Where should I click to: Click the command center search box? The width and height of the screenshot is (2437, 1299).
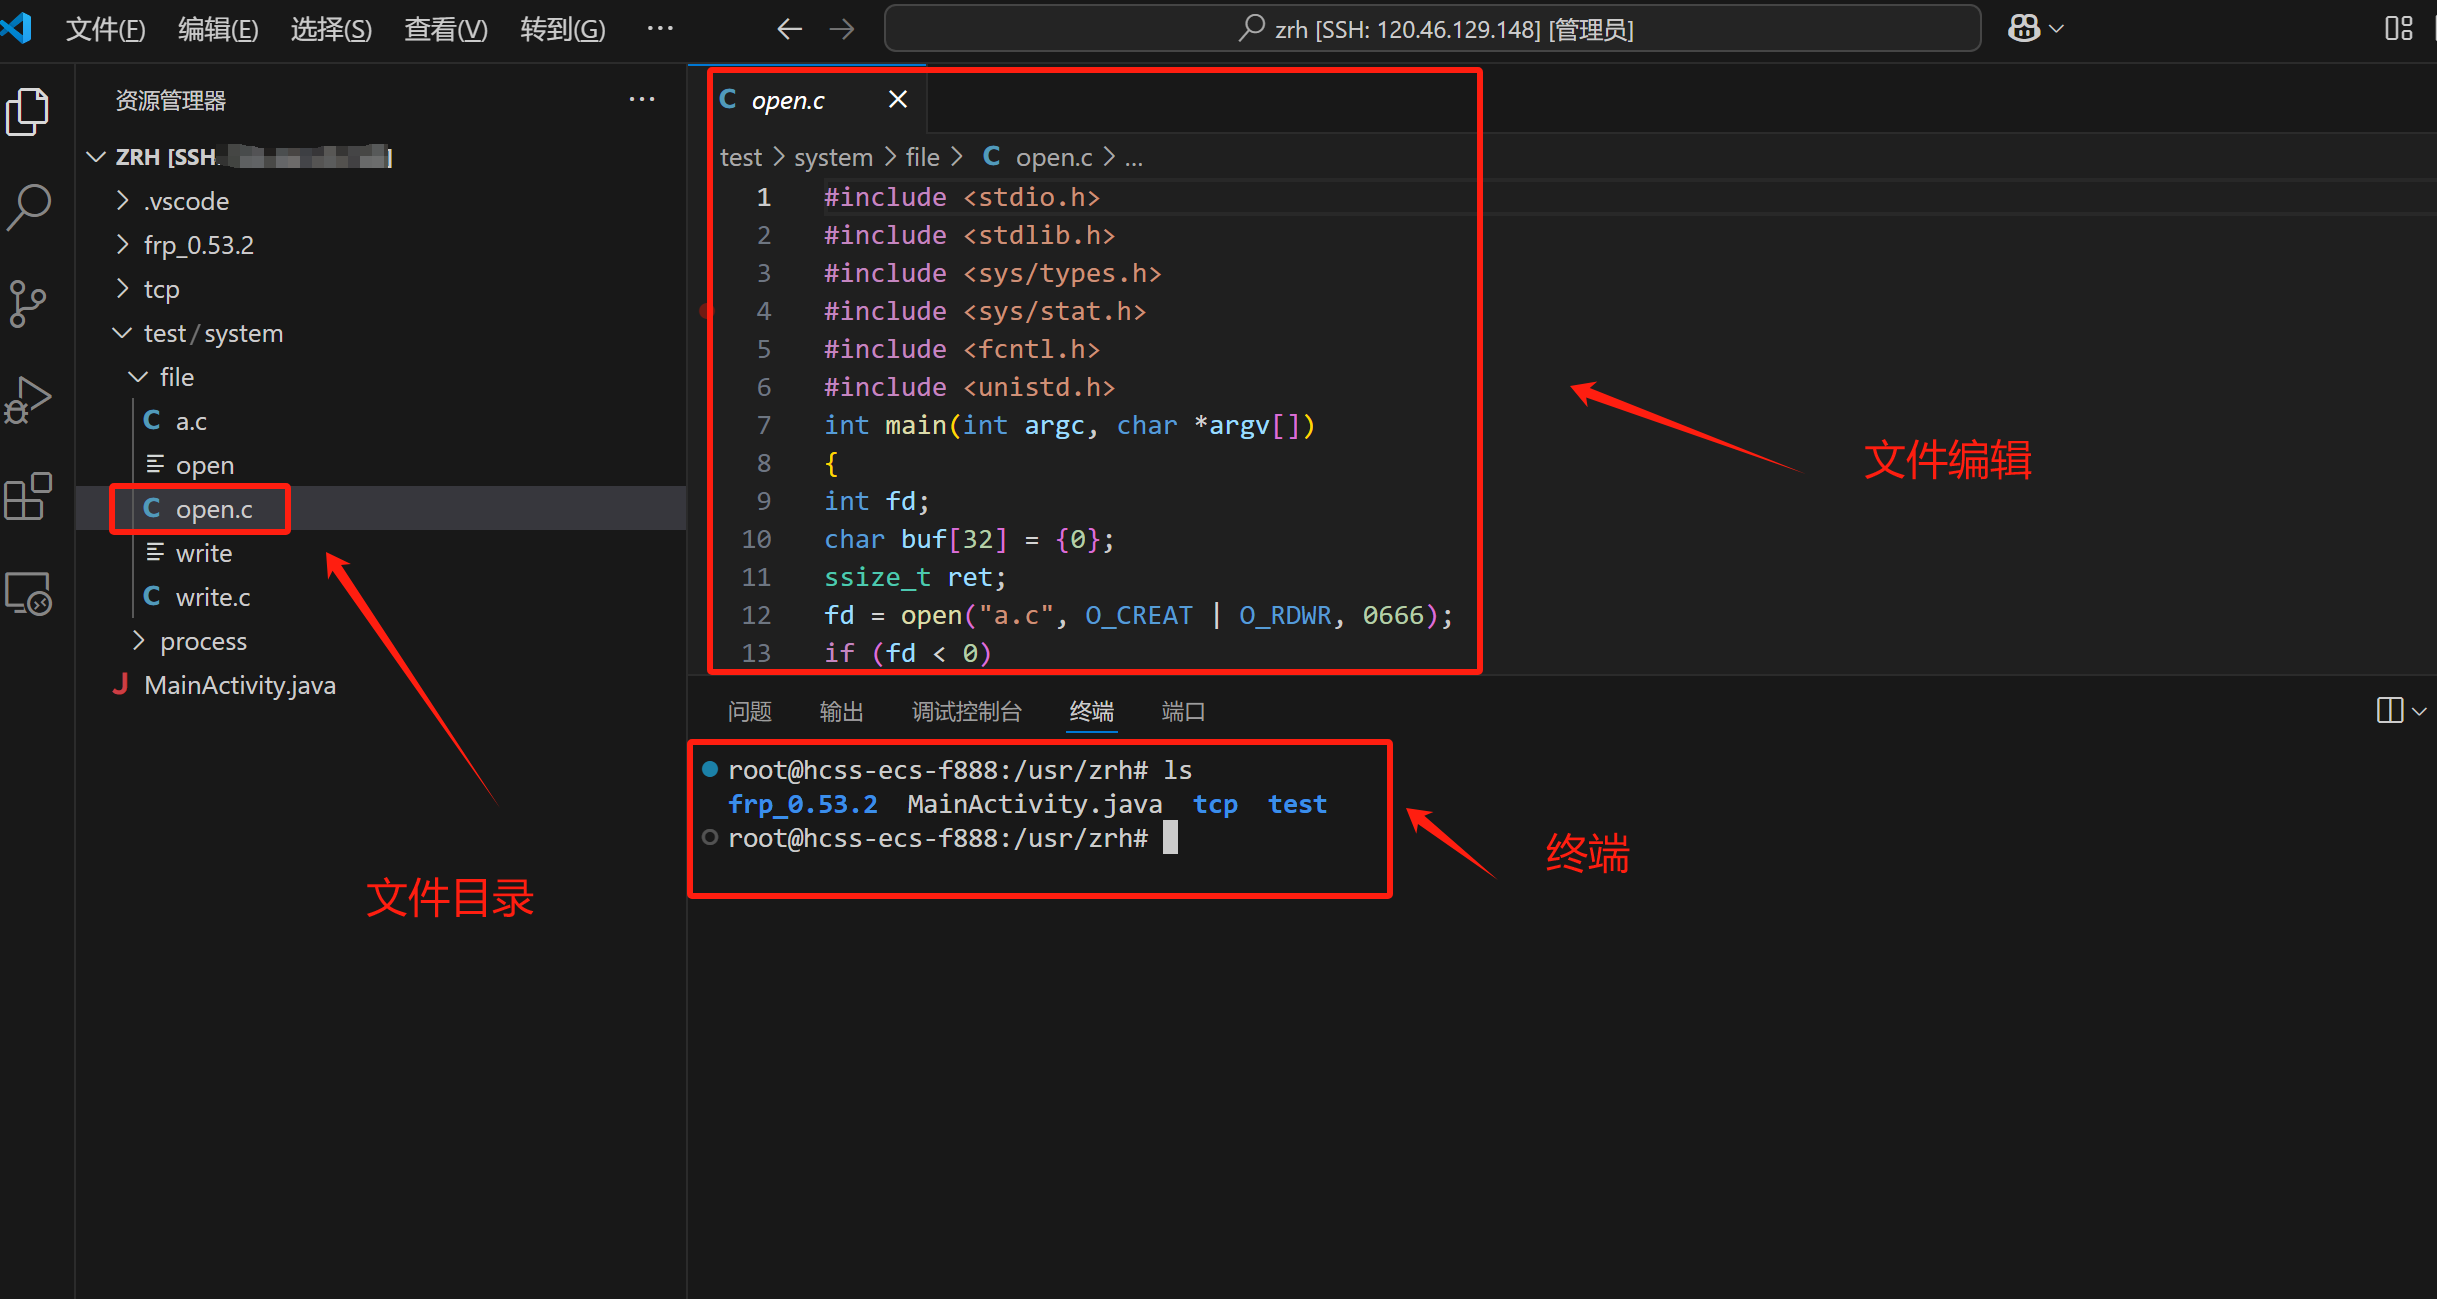[x=1432, y=29]
